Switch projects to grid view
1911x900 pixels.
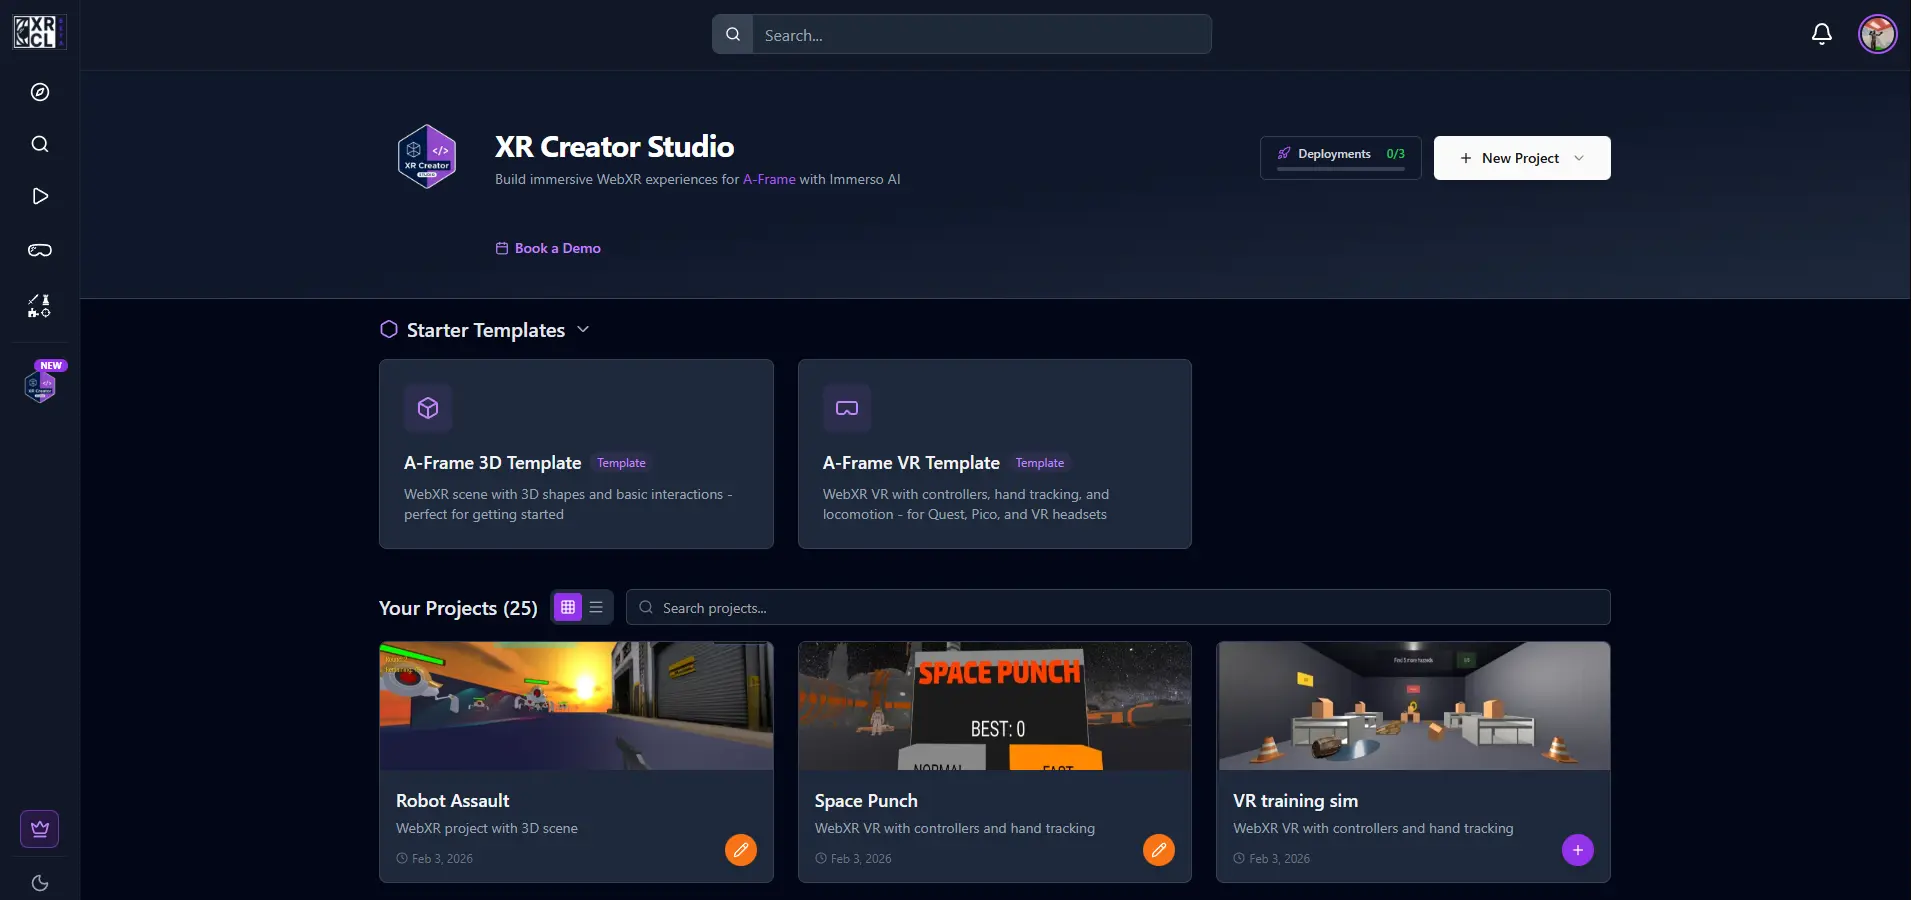click(568, 607)
